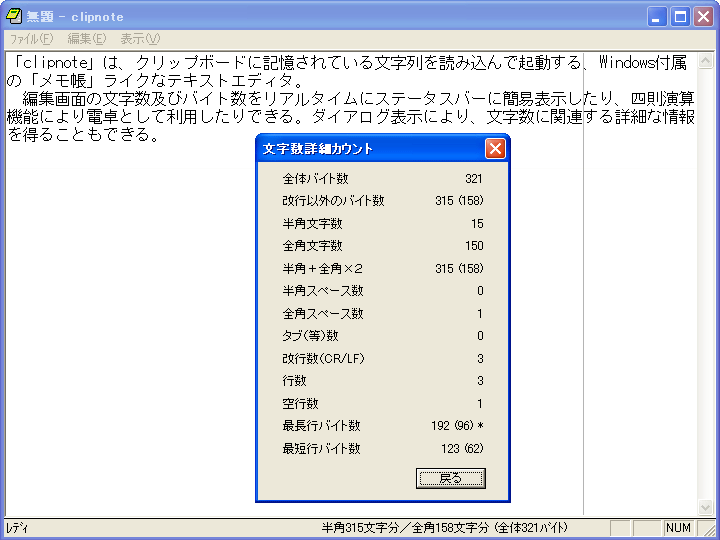Click the タブ(等)数 label
The image size is (720, 540).
(310, 336)
